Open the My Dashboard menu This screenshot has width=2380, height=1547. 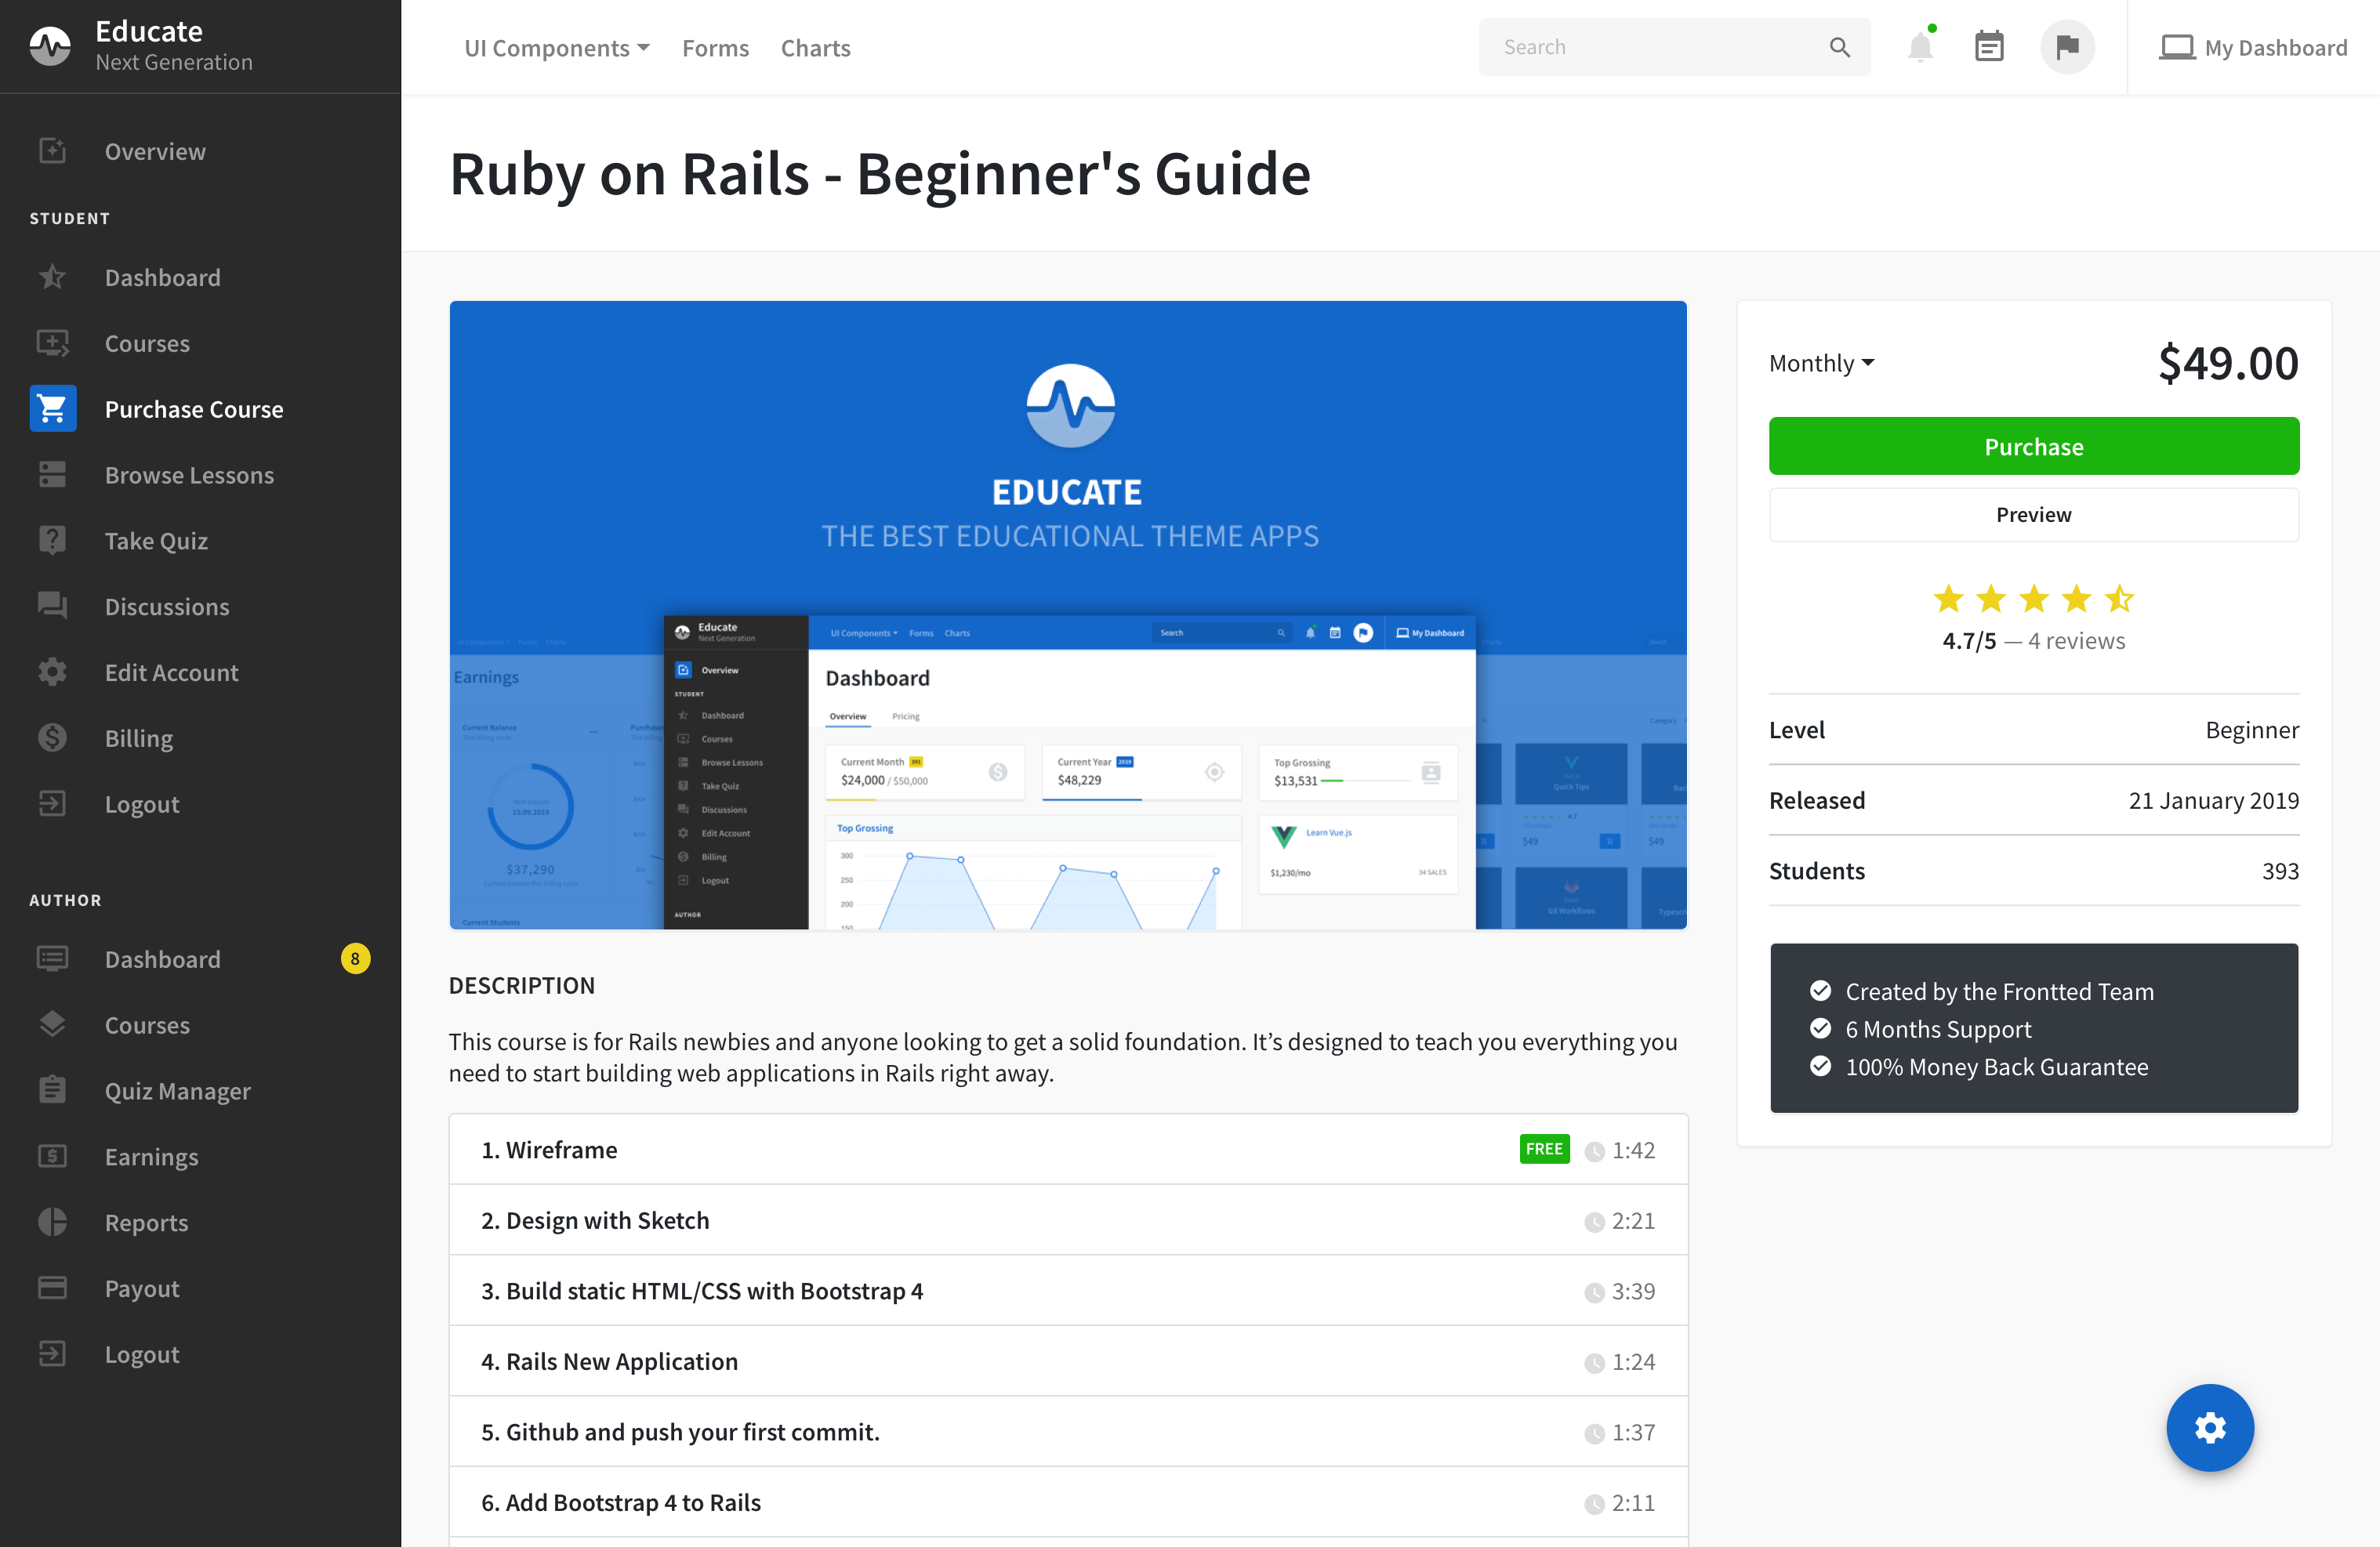[2253, 48]
